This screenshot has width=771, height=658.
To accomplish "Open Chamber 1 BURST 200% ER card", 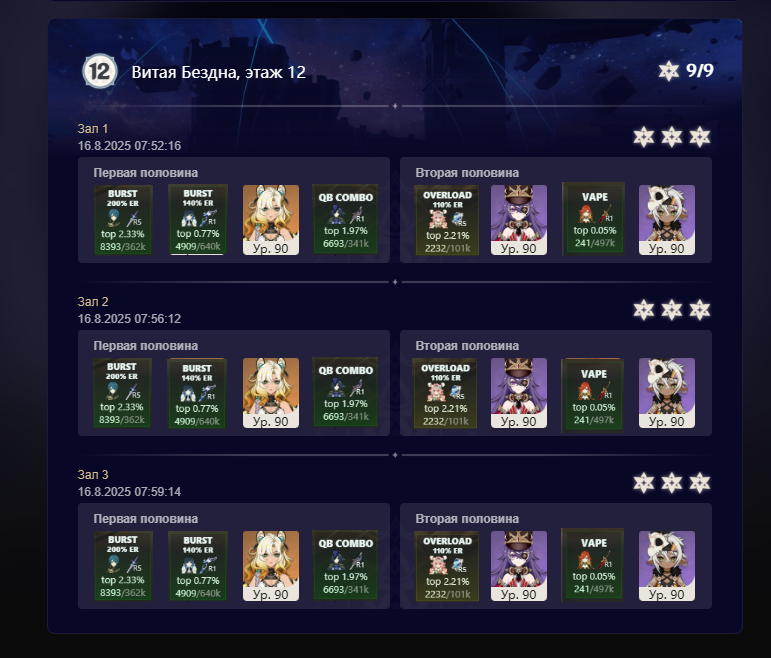I will point(123,220).
